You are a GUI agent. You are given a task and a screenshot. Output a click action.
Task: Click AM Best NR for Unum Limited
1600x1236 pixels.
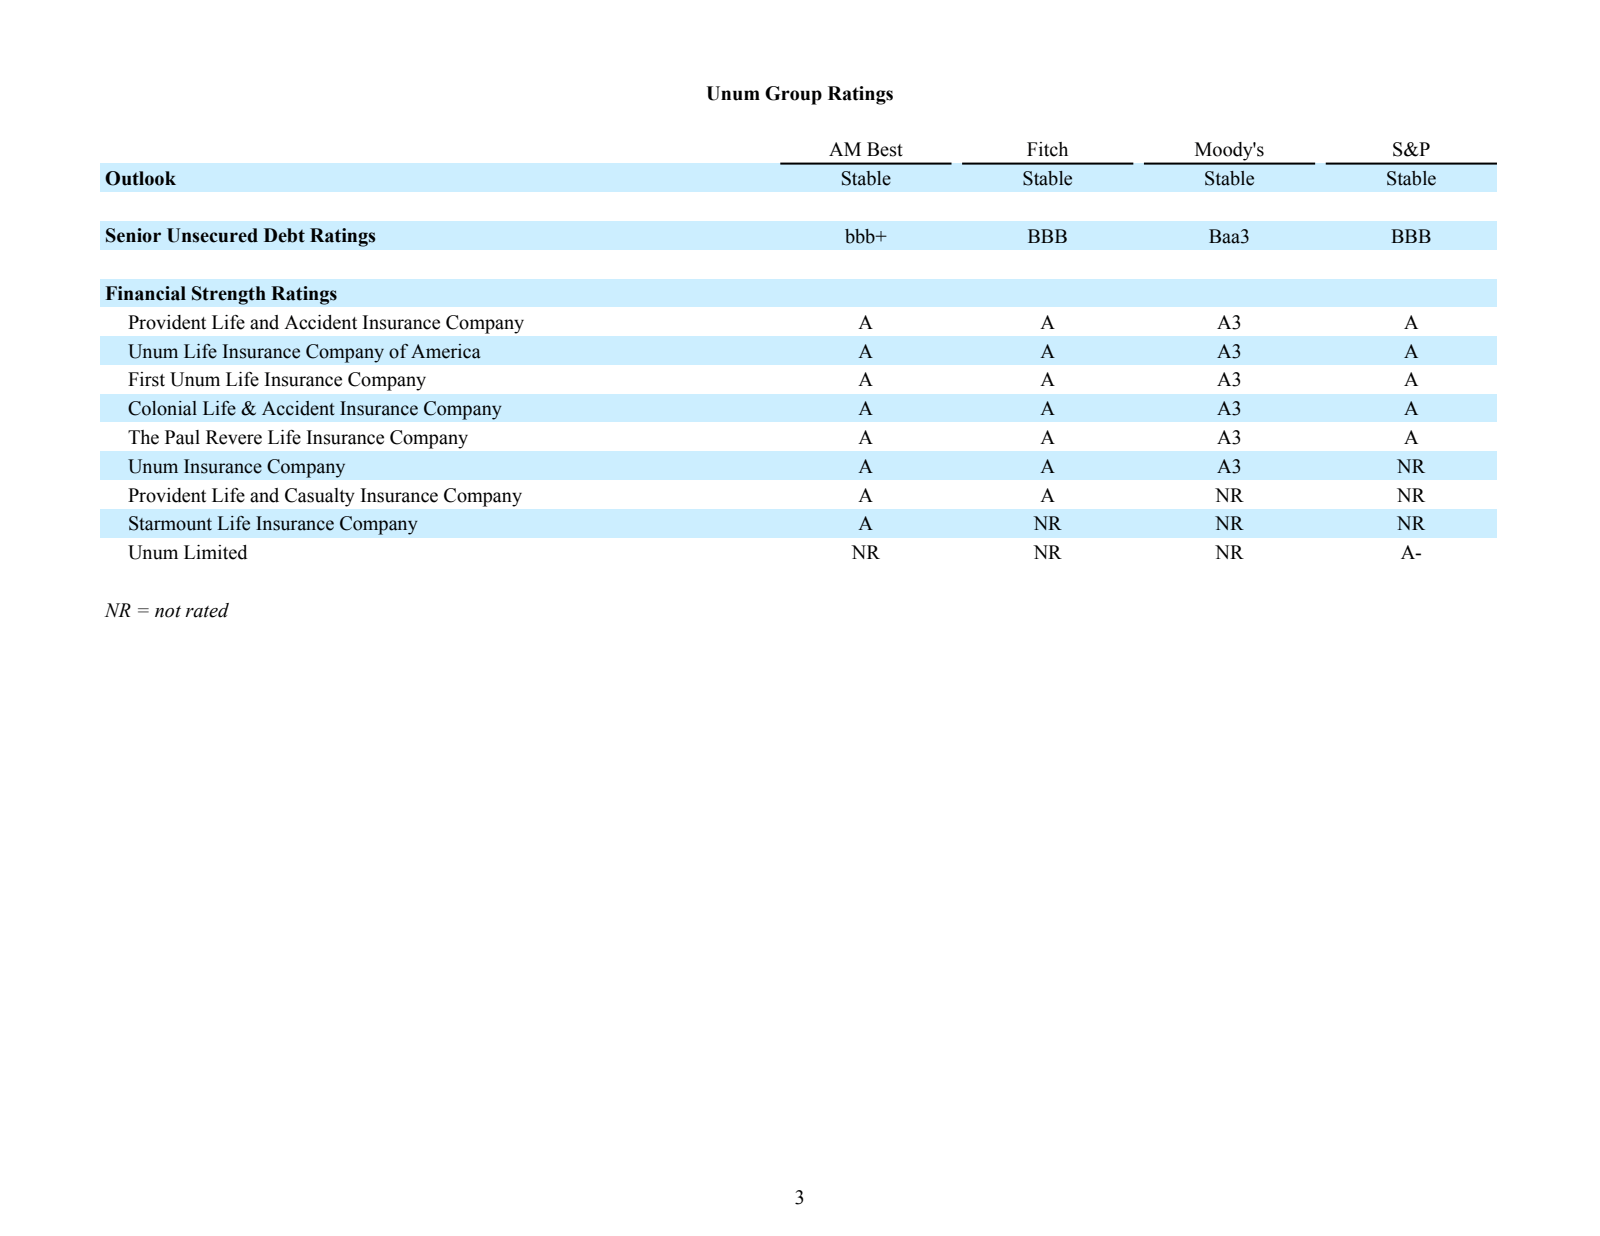tap(865, 552)
